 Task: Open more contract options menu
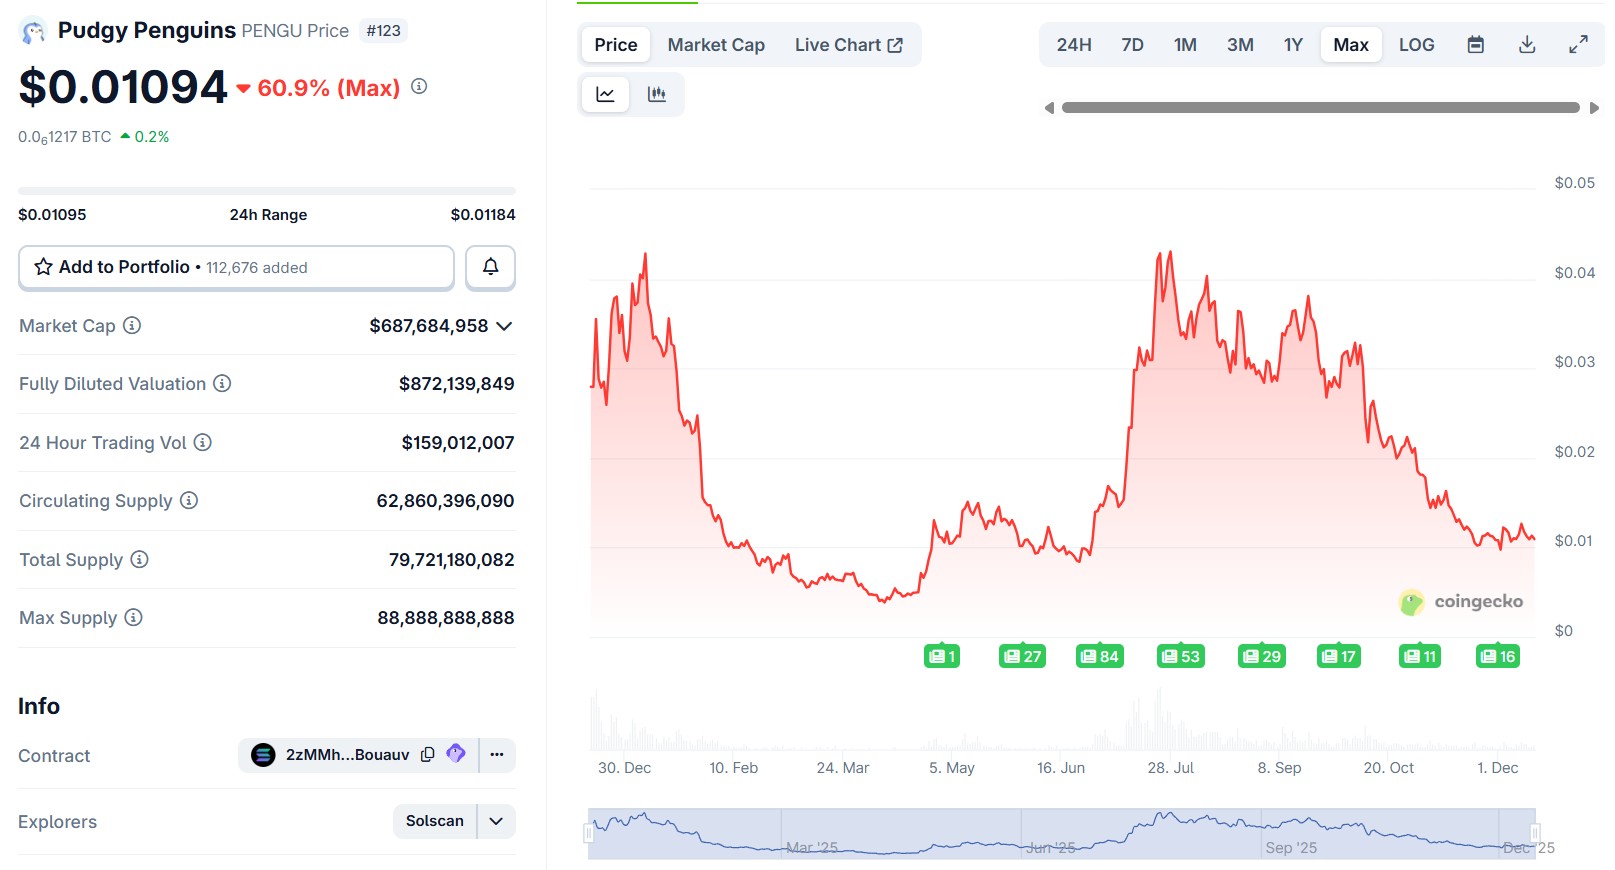pos(497,755)
